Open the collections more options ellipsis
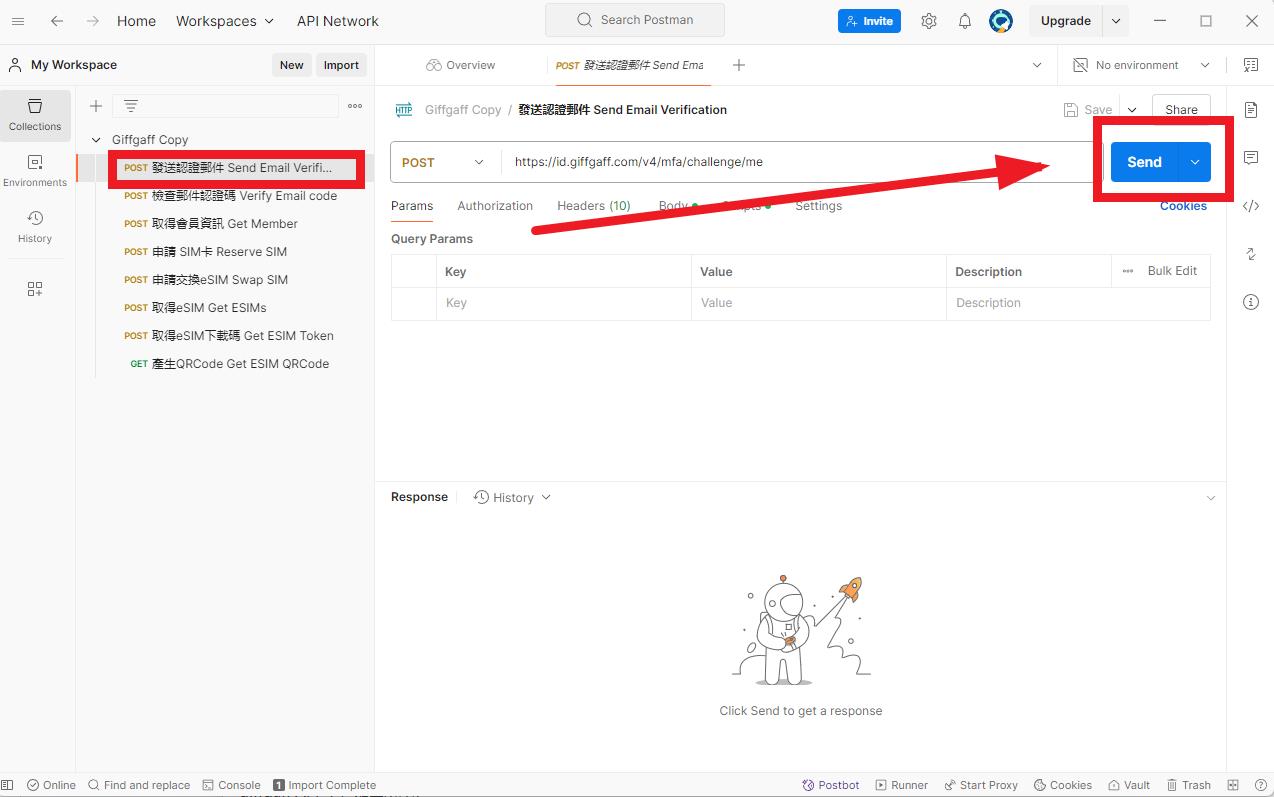The image size is (1274, 797). pyautogui.click(x=355, y=106)
